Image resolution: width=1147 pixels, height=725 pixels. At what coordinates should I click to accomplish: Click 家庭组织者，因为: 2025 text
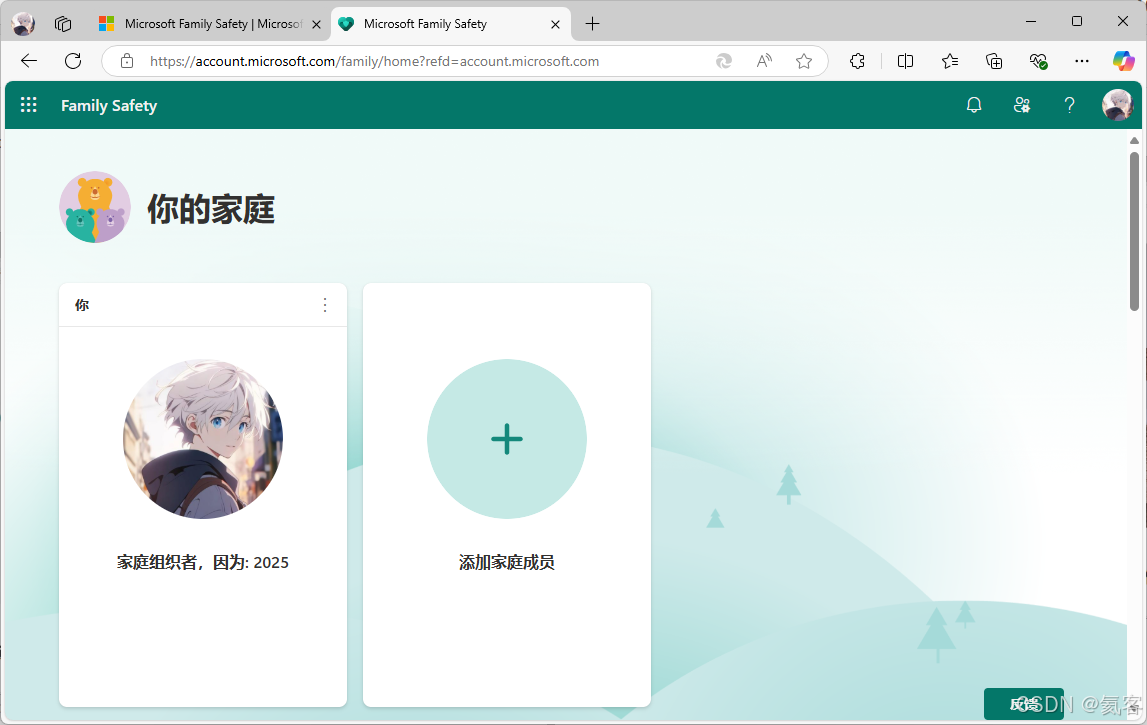pos(203,563)
